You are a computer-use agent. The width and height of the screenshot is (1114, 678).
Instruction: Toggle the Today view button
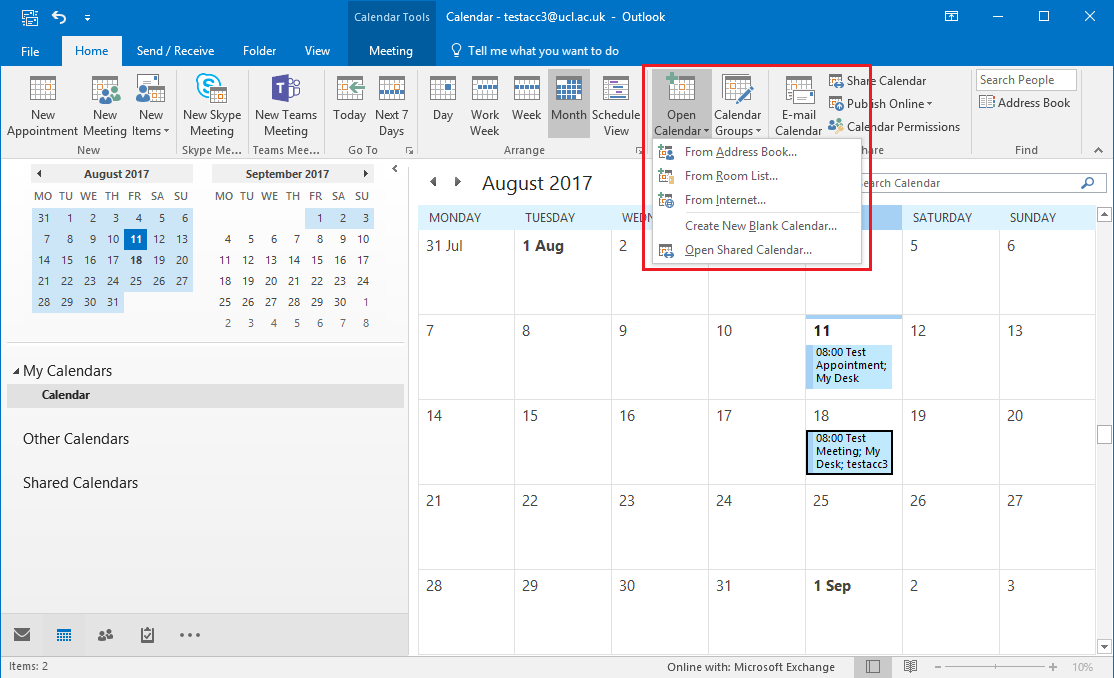coord(349,104)
